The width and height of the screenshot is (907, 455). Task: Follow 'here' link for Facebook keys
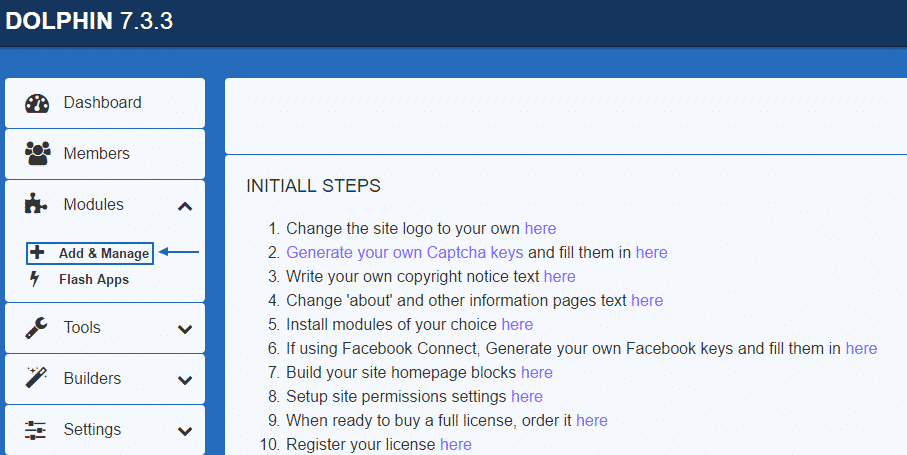point(861,349)
